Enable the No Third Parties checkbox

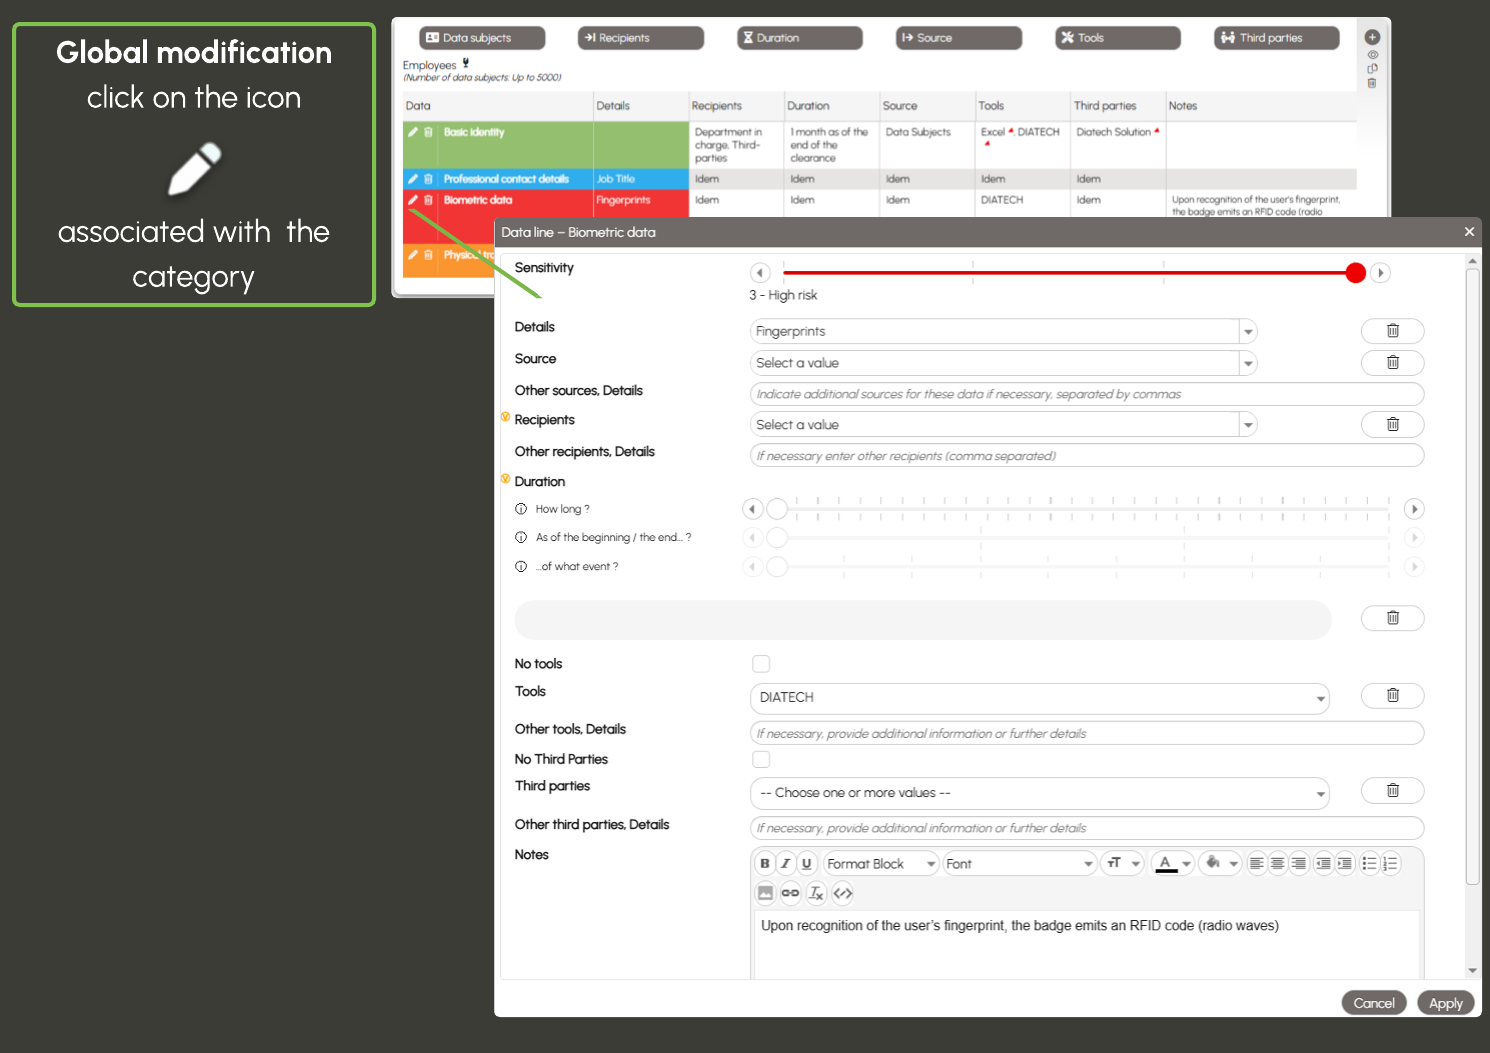tap(761, 760)
